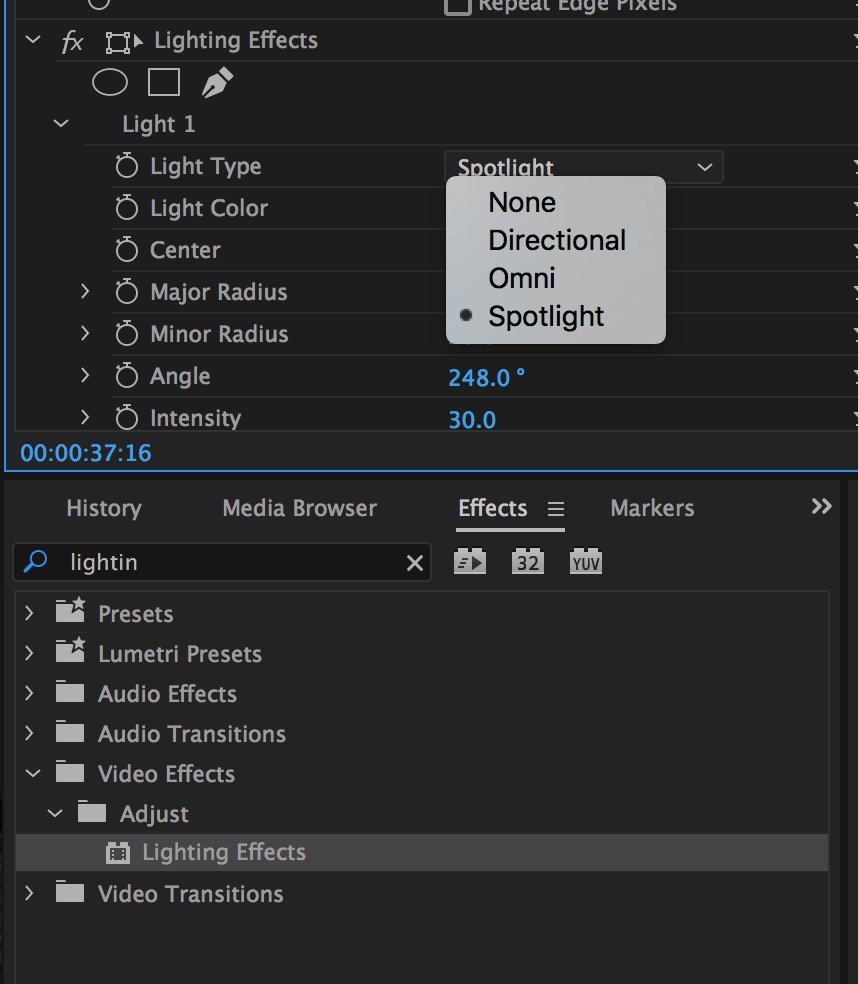Select the pen mask tool
The height and width of the screenshot is (984, 858).
[217, 82]
